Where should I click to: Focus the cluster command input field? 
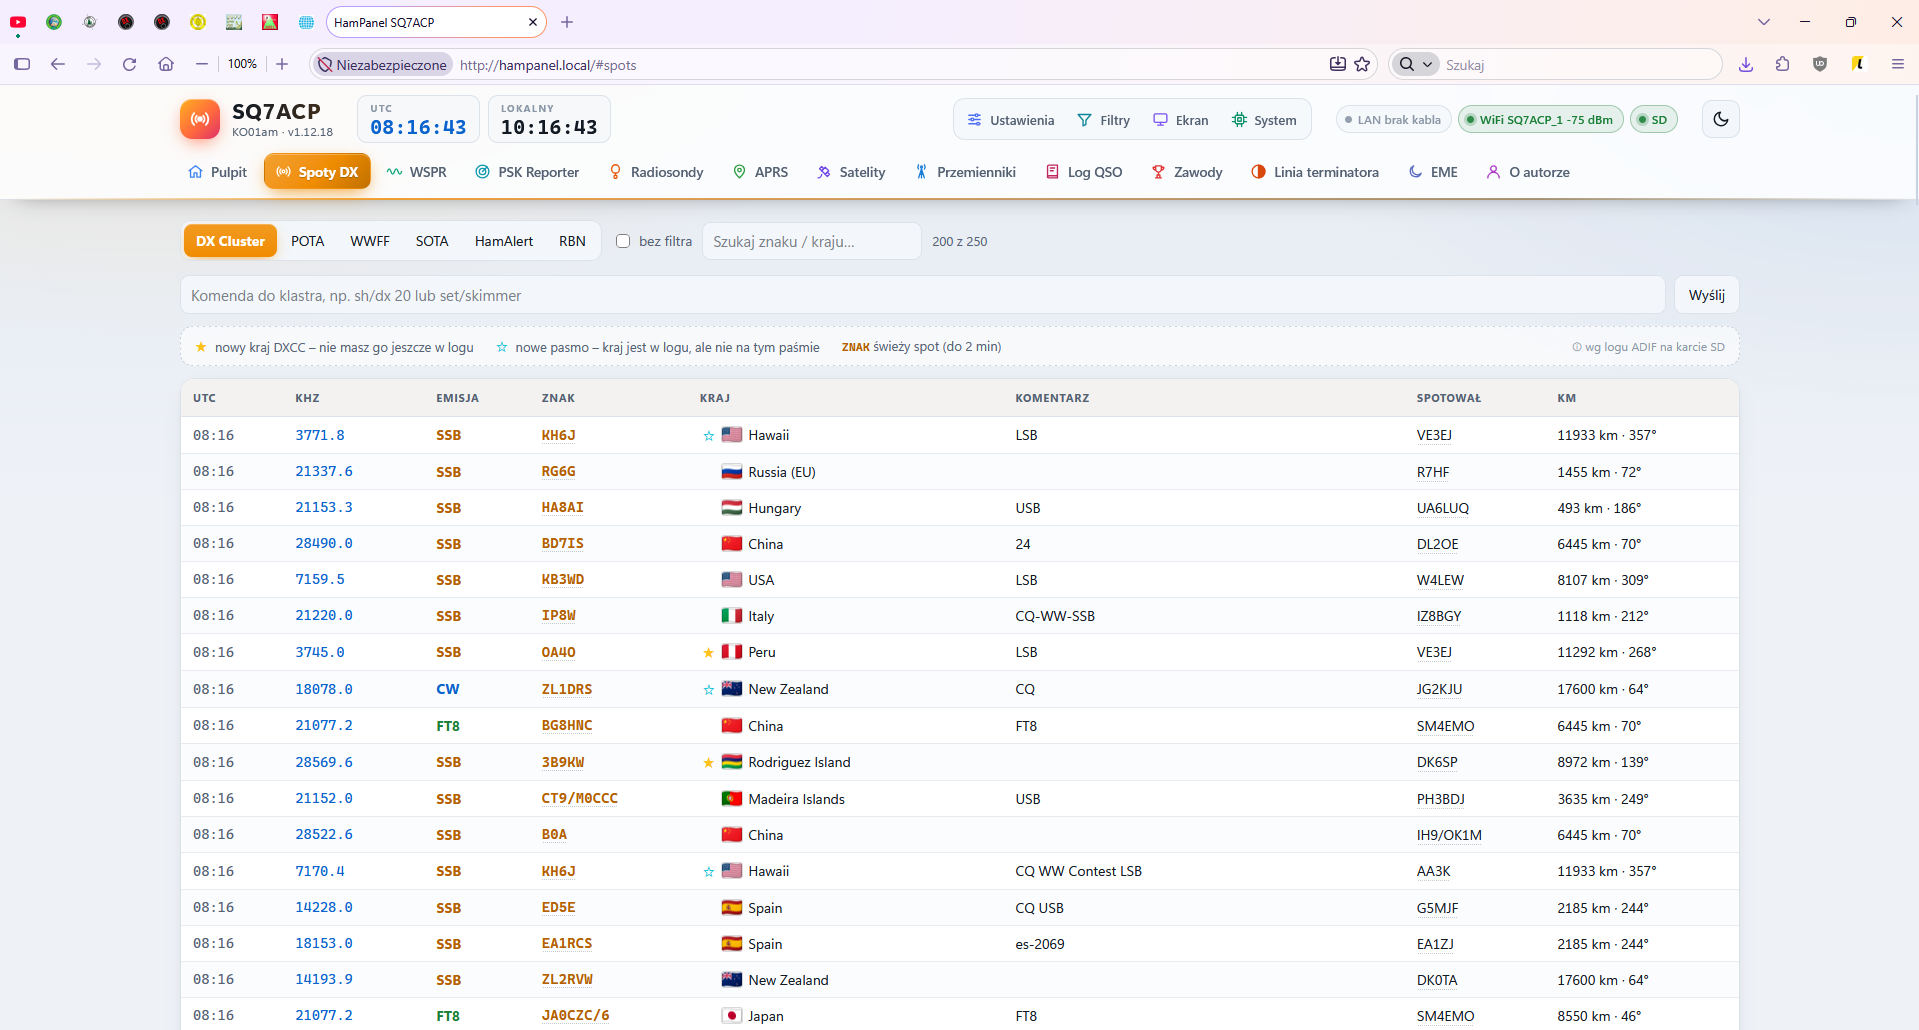tap(922, 295)
